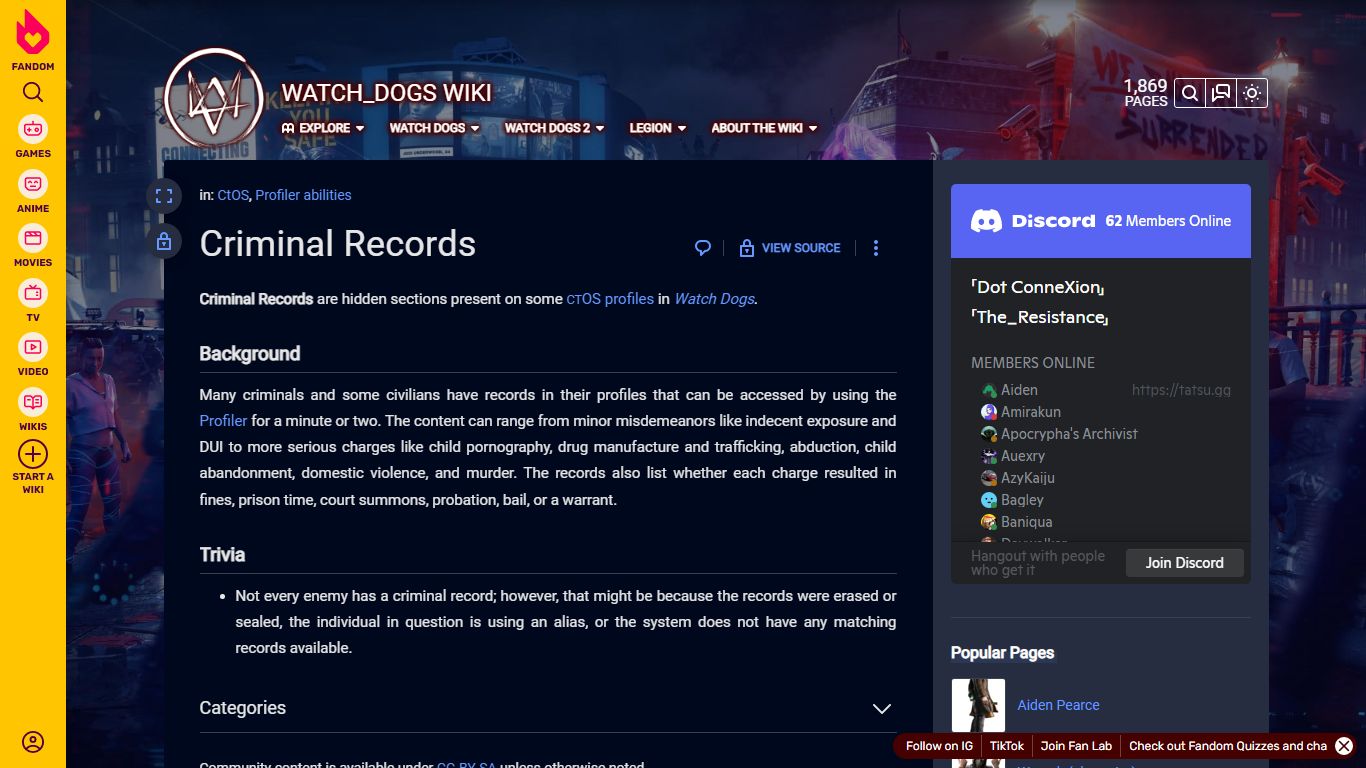Open the article more-options menu

click(876, 248)
